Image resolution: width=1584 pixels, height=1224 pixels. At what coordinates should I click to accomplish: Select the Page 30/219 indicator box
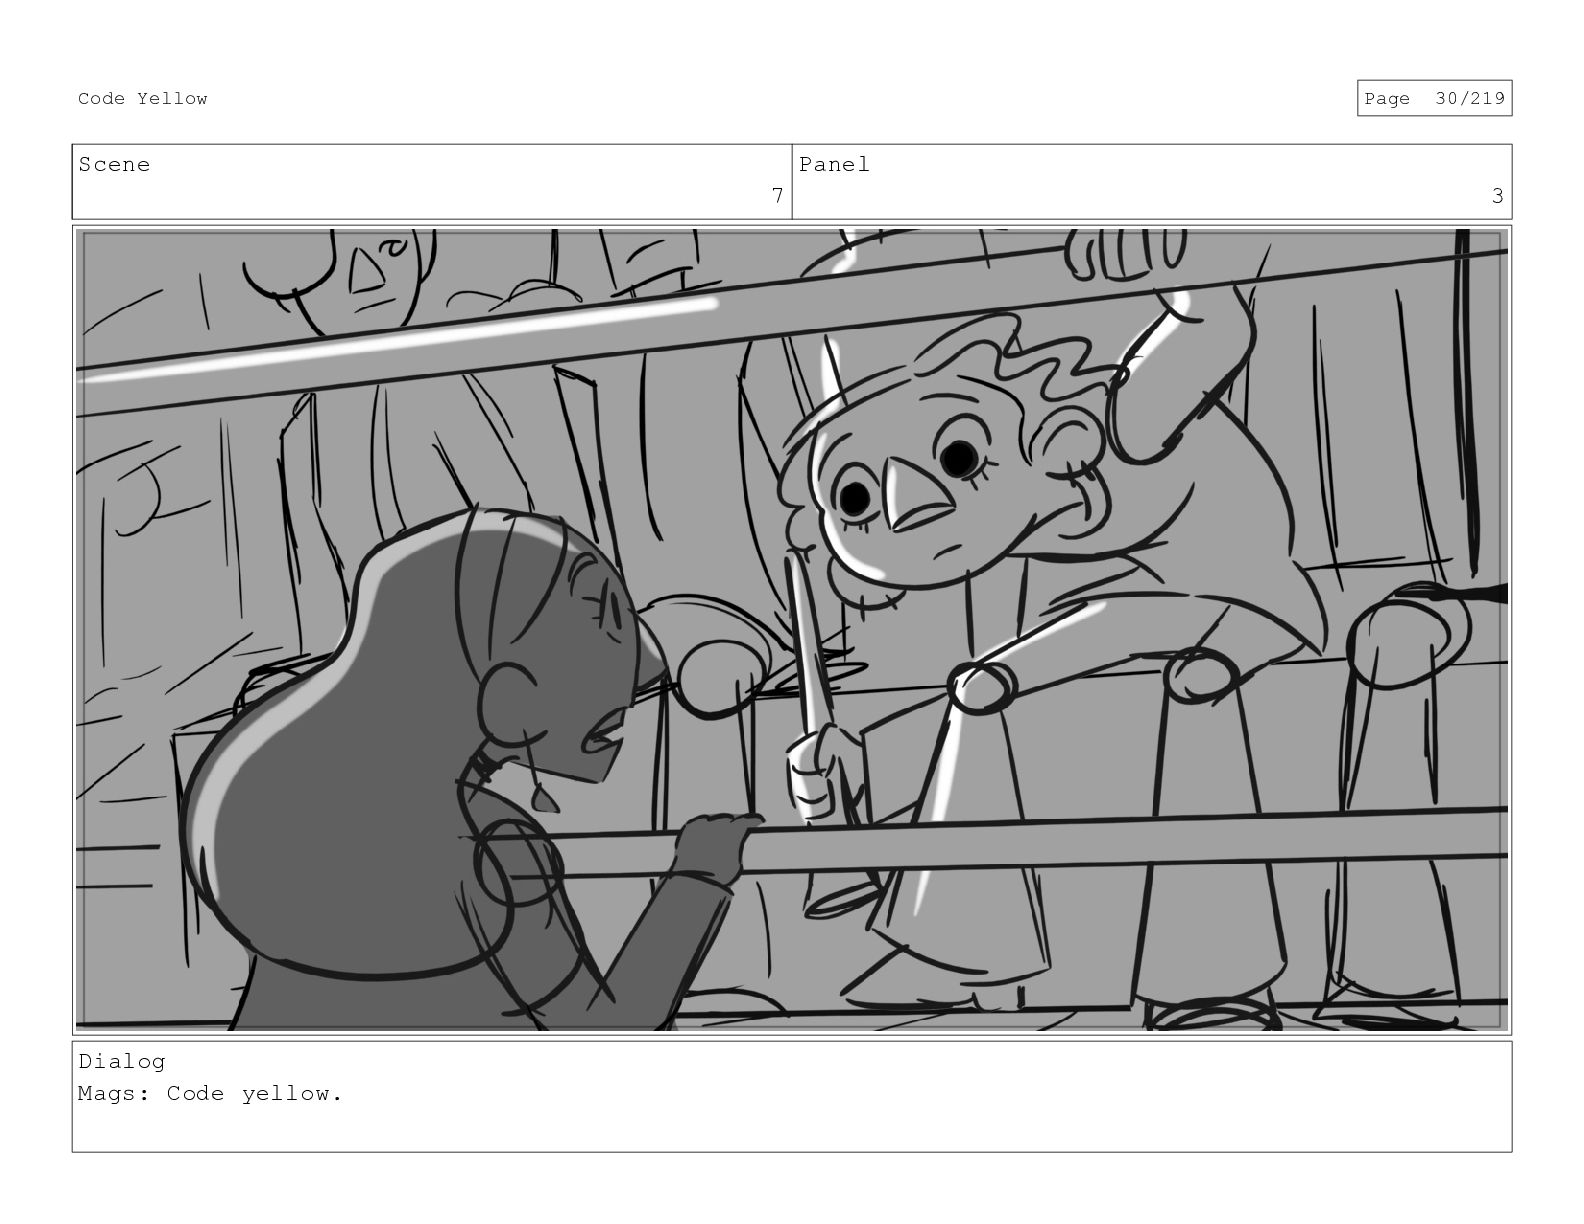click(1434, 98)
